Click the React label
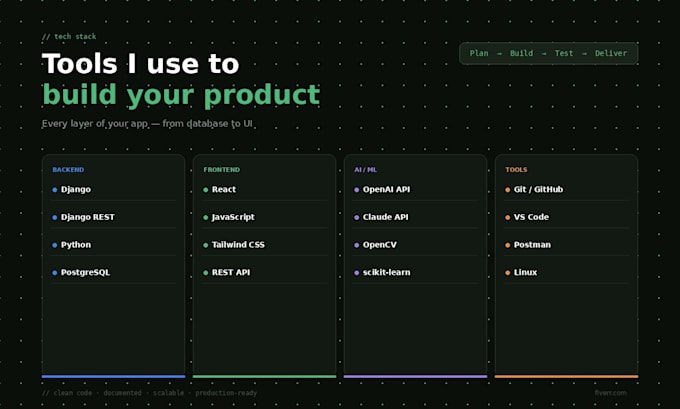This screenshot has width=680, height=409. [224, 189]
